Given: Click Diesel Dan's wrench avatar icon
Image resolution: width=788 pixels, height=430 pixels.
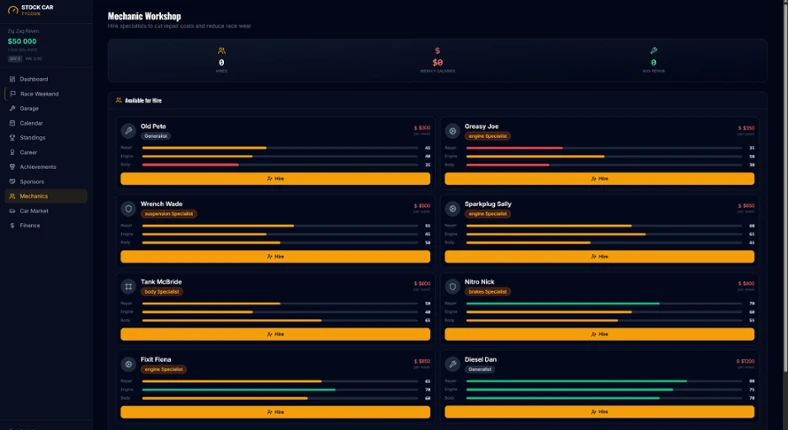Looking at the screenshot, I should pos(452,364).
